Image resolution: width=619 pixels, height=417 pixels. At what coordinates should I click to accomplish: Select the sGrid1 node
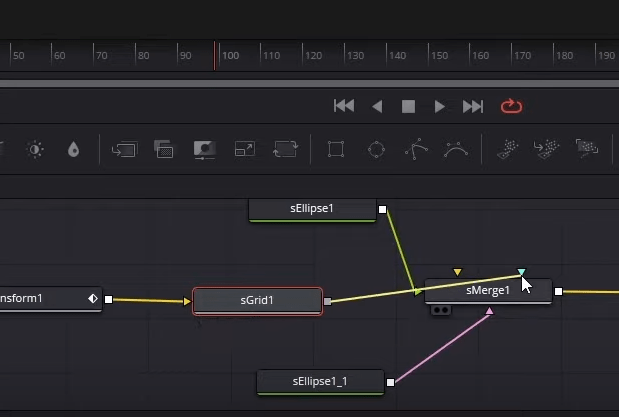(257, 301)
